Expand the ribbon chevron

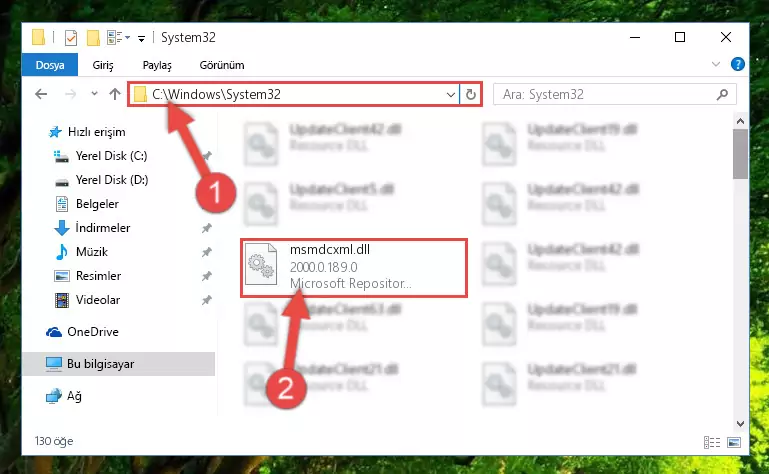(716, 64)
